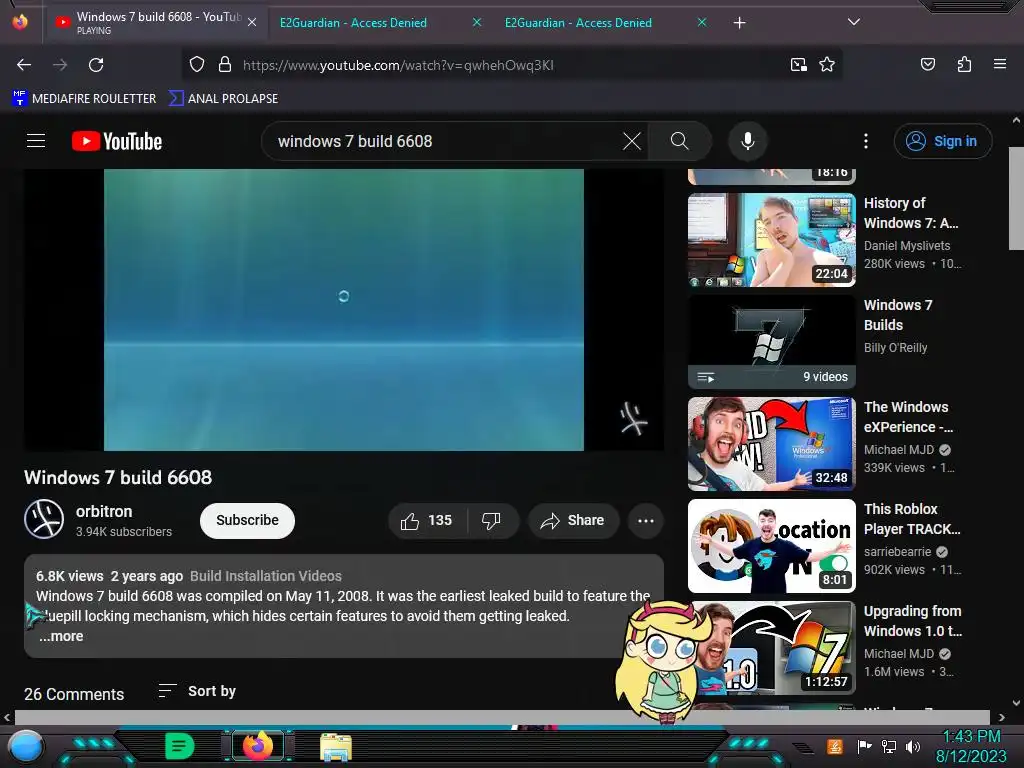This screenshot has width=1024, height=768.
Task: Share the video
Action: (x=573, y=520)
